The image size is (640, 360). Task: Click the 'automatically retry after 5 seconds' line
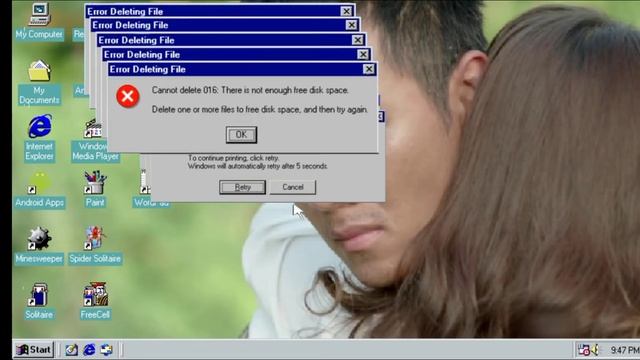[258, 166]
